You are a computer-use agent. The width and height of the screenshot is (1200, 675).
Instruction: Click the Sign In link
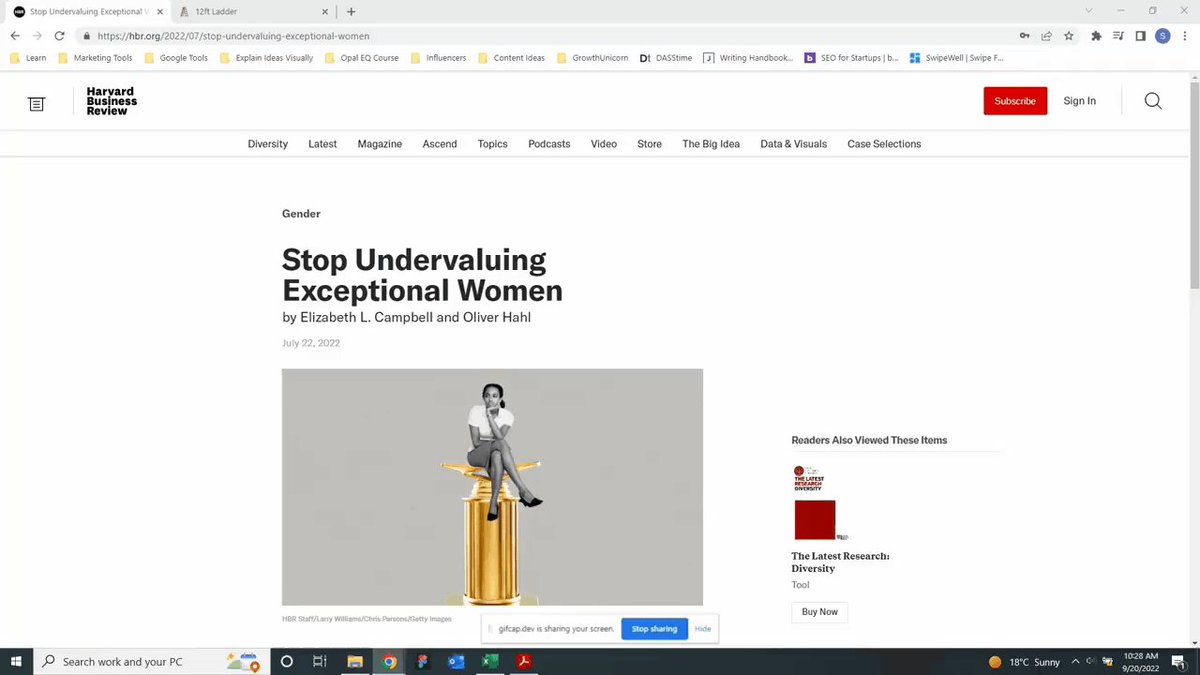click(1079, 101)
